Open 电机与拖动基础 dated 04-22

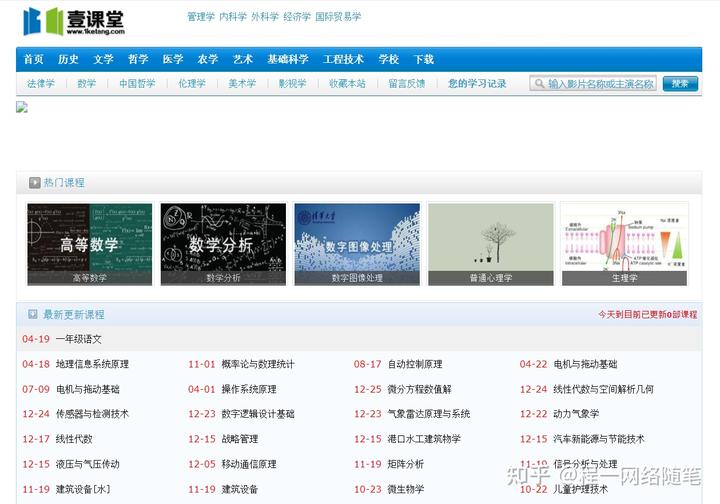click(x=585, y=364)
